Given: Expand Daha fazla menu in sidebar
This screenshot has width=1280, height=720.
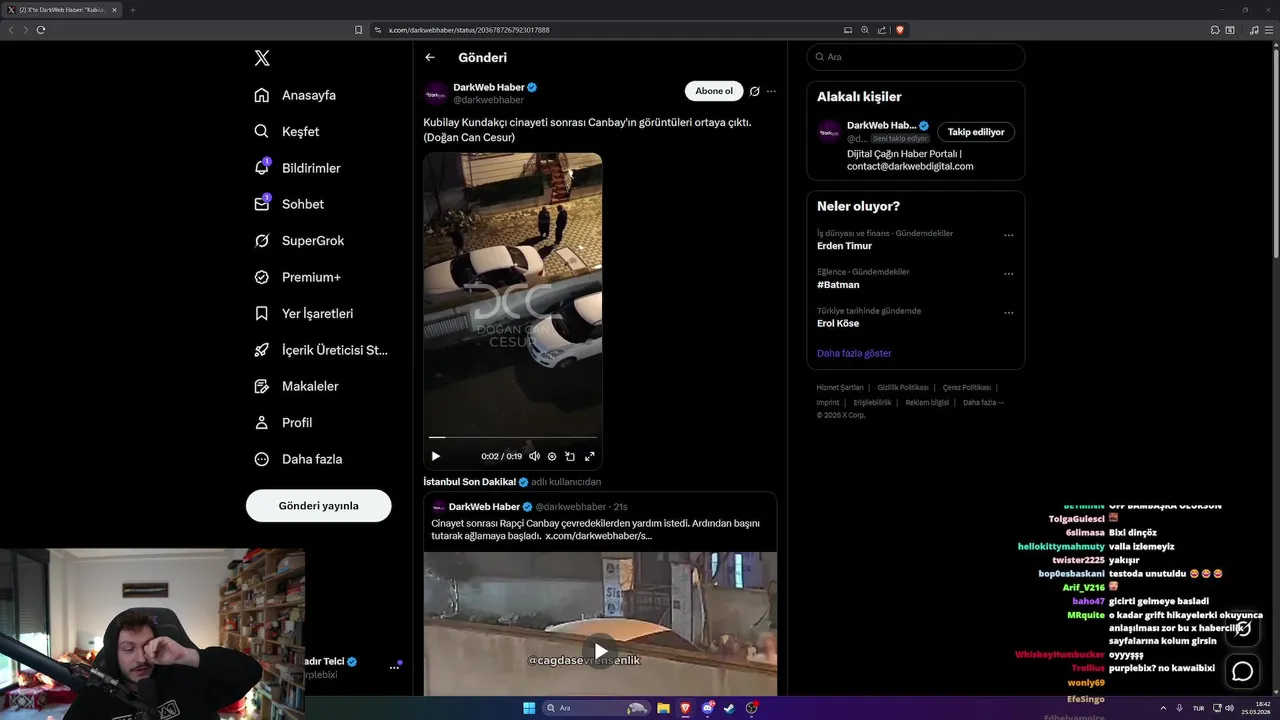Looking at the screenshot, I should pyautogui.click(x=298, y=459).
